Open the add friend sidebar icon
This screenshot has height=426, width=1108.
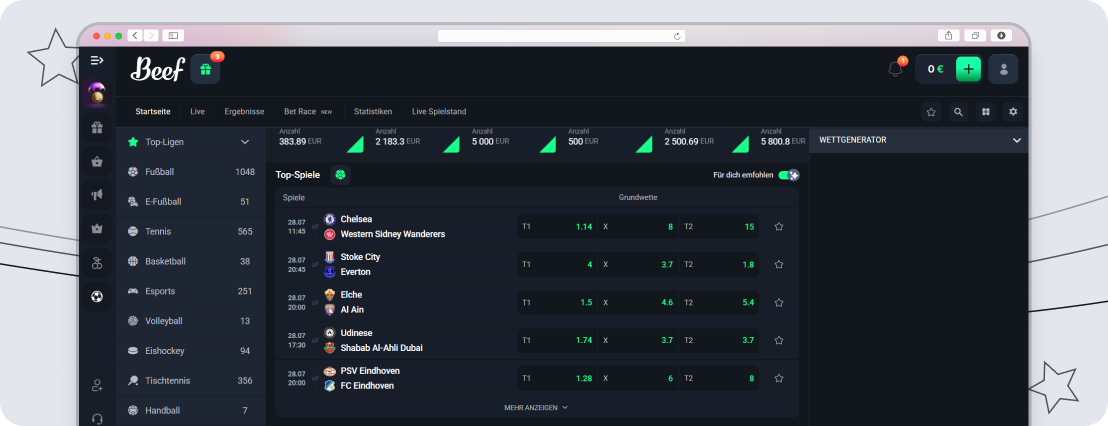coord(97,386)
